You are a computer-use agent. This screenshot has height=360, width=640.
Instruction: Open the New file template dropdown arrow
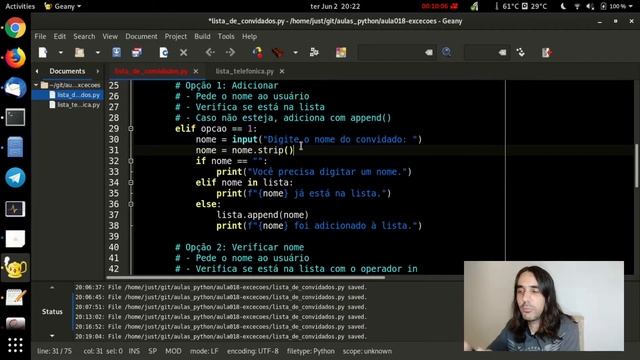click(x=60, y=52)
